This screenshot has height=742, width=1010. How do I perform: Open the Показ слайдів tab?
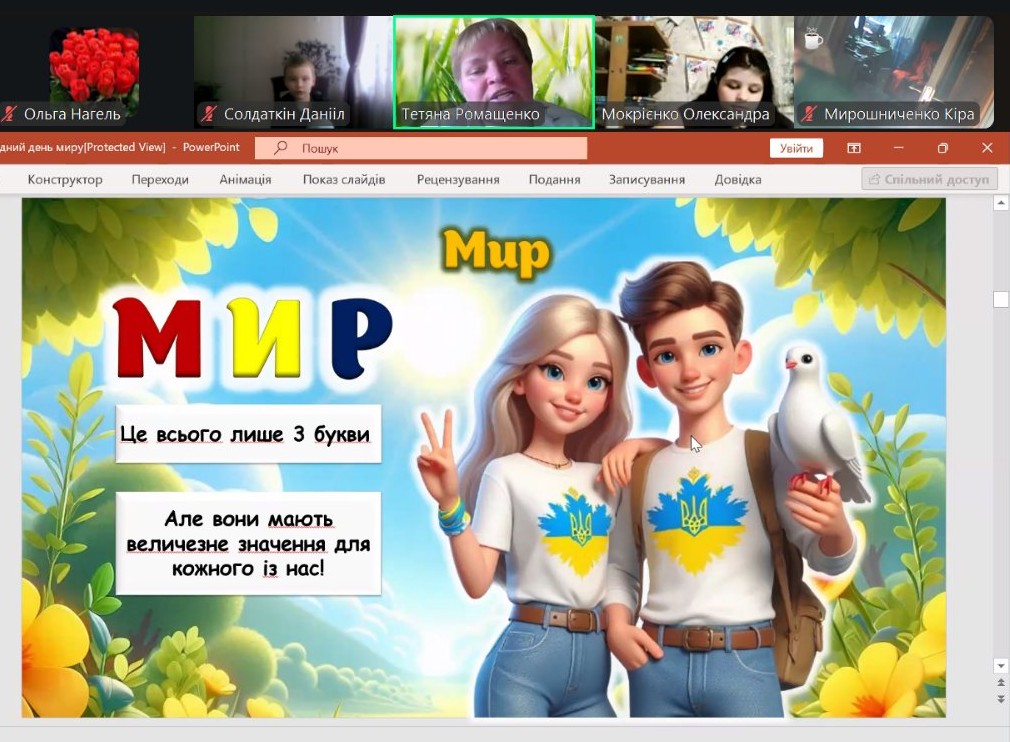pyautogui.click(x=344, y=180)
